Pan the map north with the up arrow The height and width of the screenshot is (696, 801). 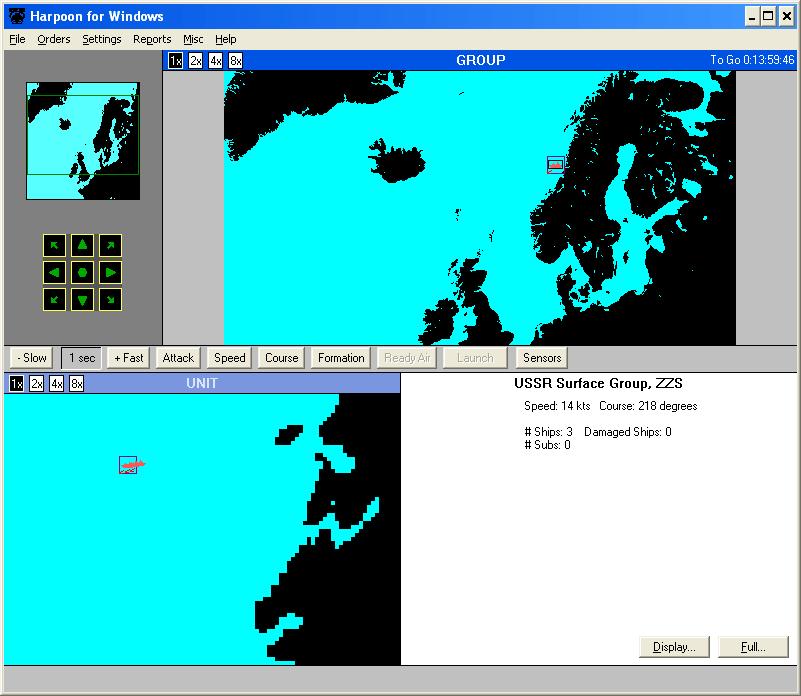tap(82, 245)
